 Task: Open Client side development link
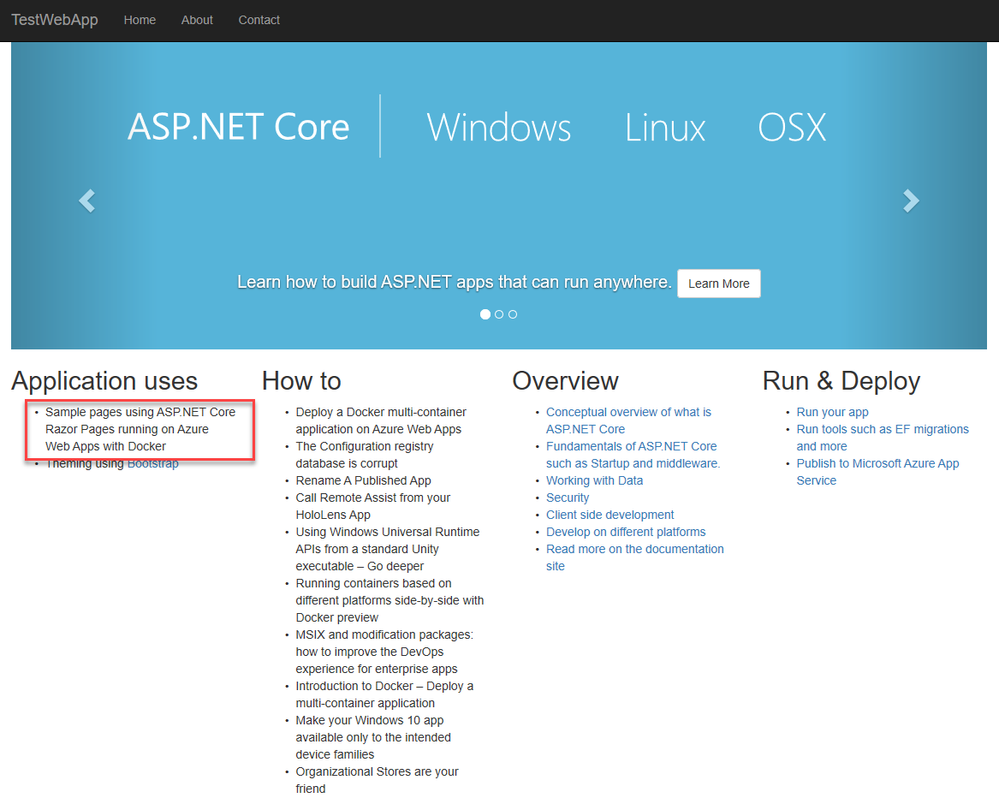coord(610,515)
